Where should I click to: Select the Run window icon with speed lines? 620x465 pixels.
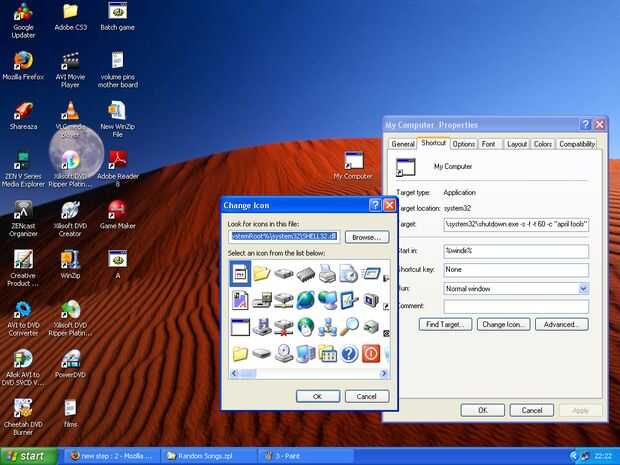(x=371, y=273)
